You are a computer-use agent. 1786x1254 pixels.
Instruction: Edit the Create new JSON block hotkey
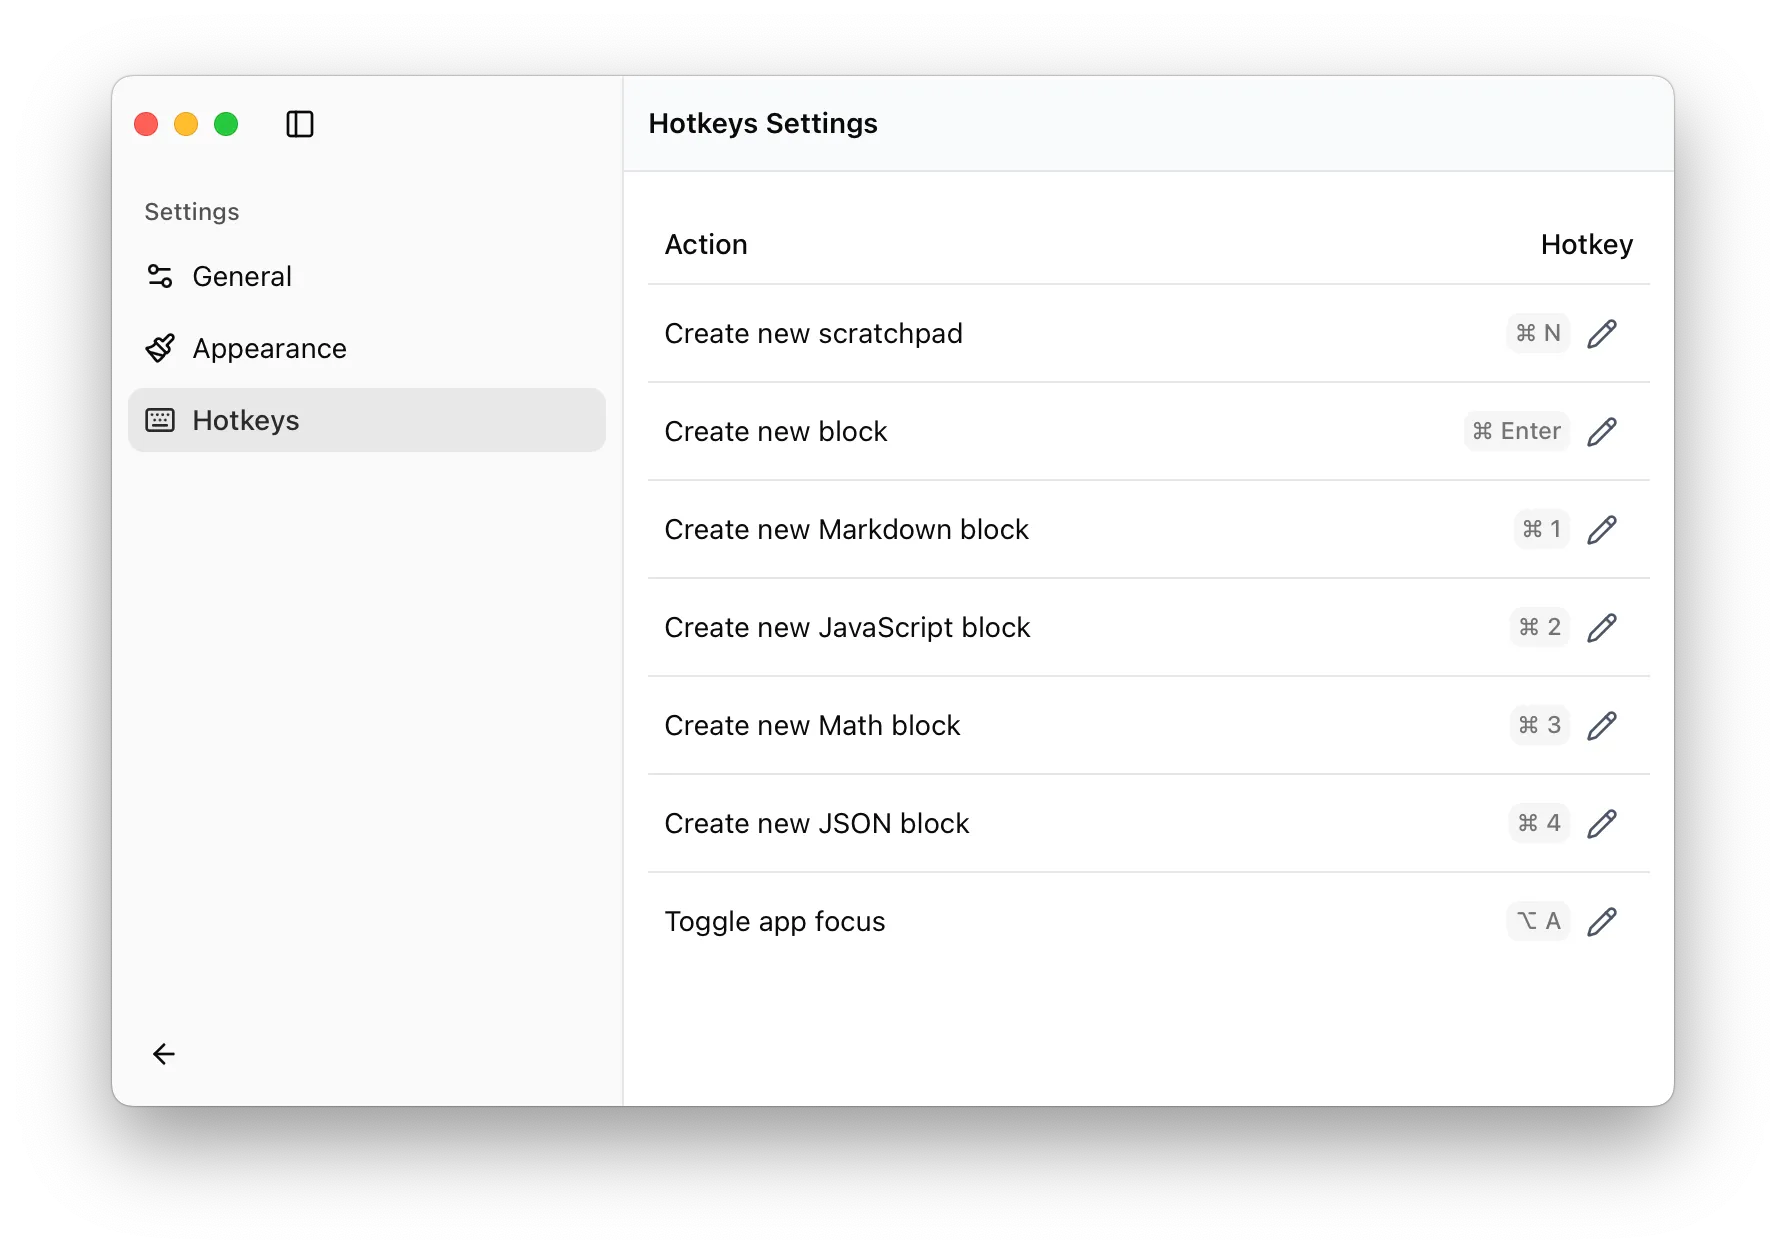pyautogui.click(x=1601, y=824)
